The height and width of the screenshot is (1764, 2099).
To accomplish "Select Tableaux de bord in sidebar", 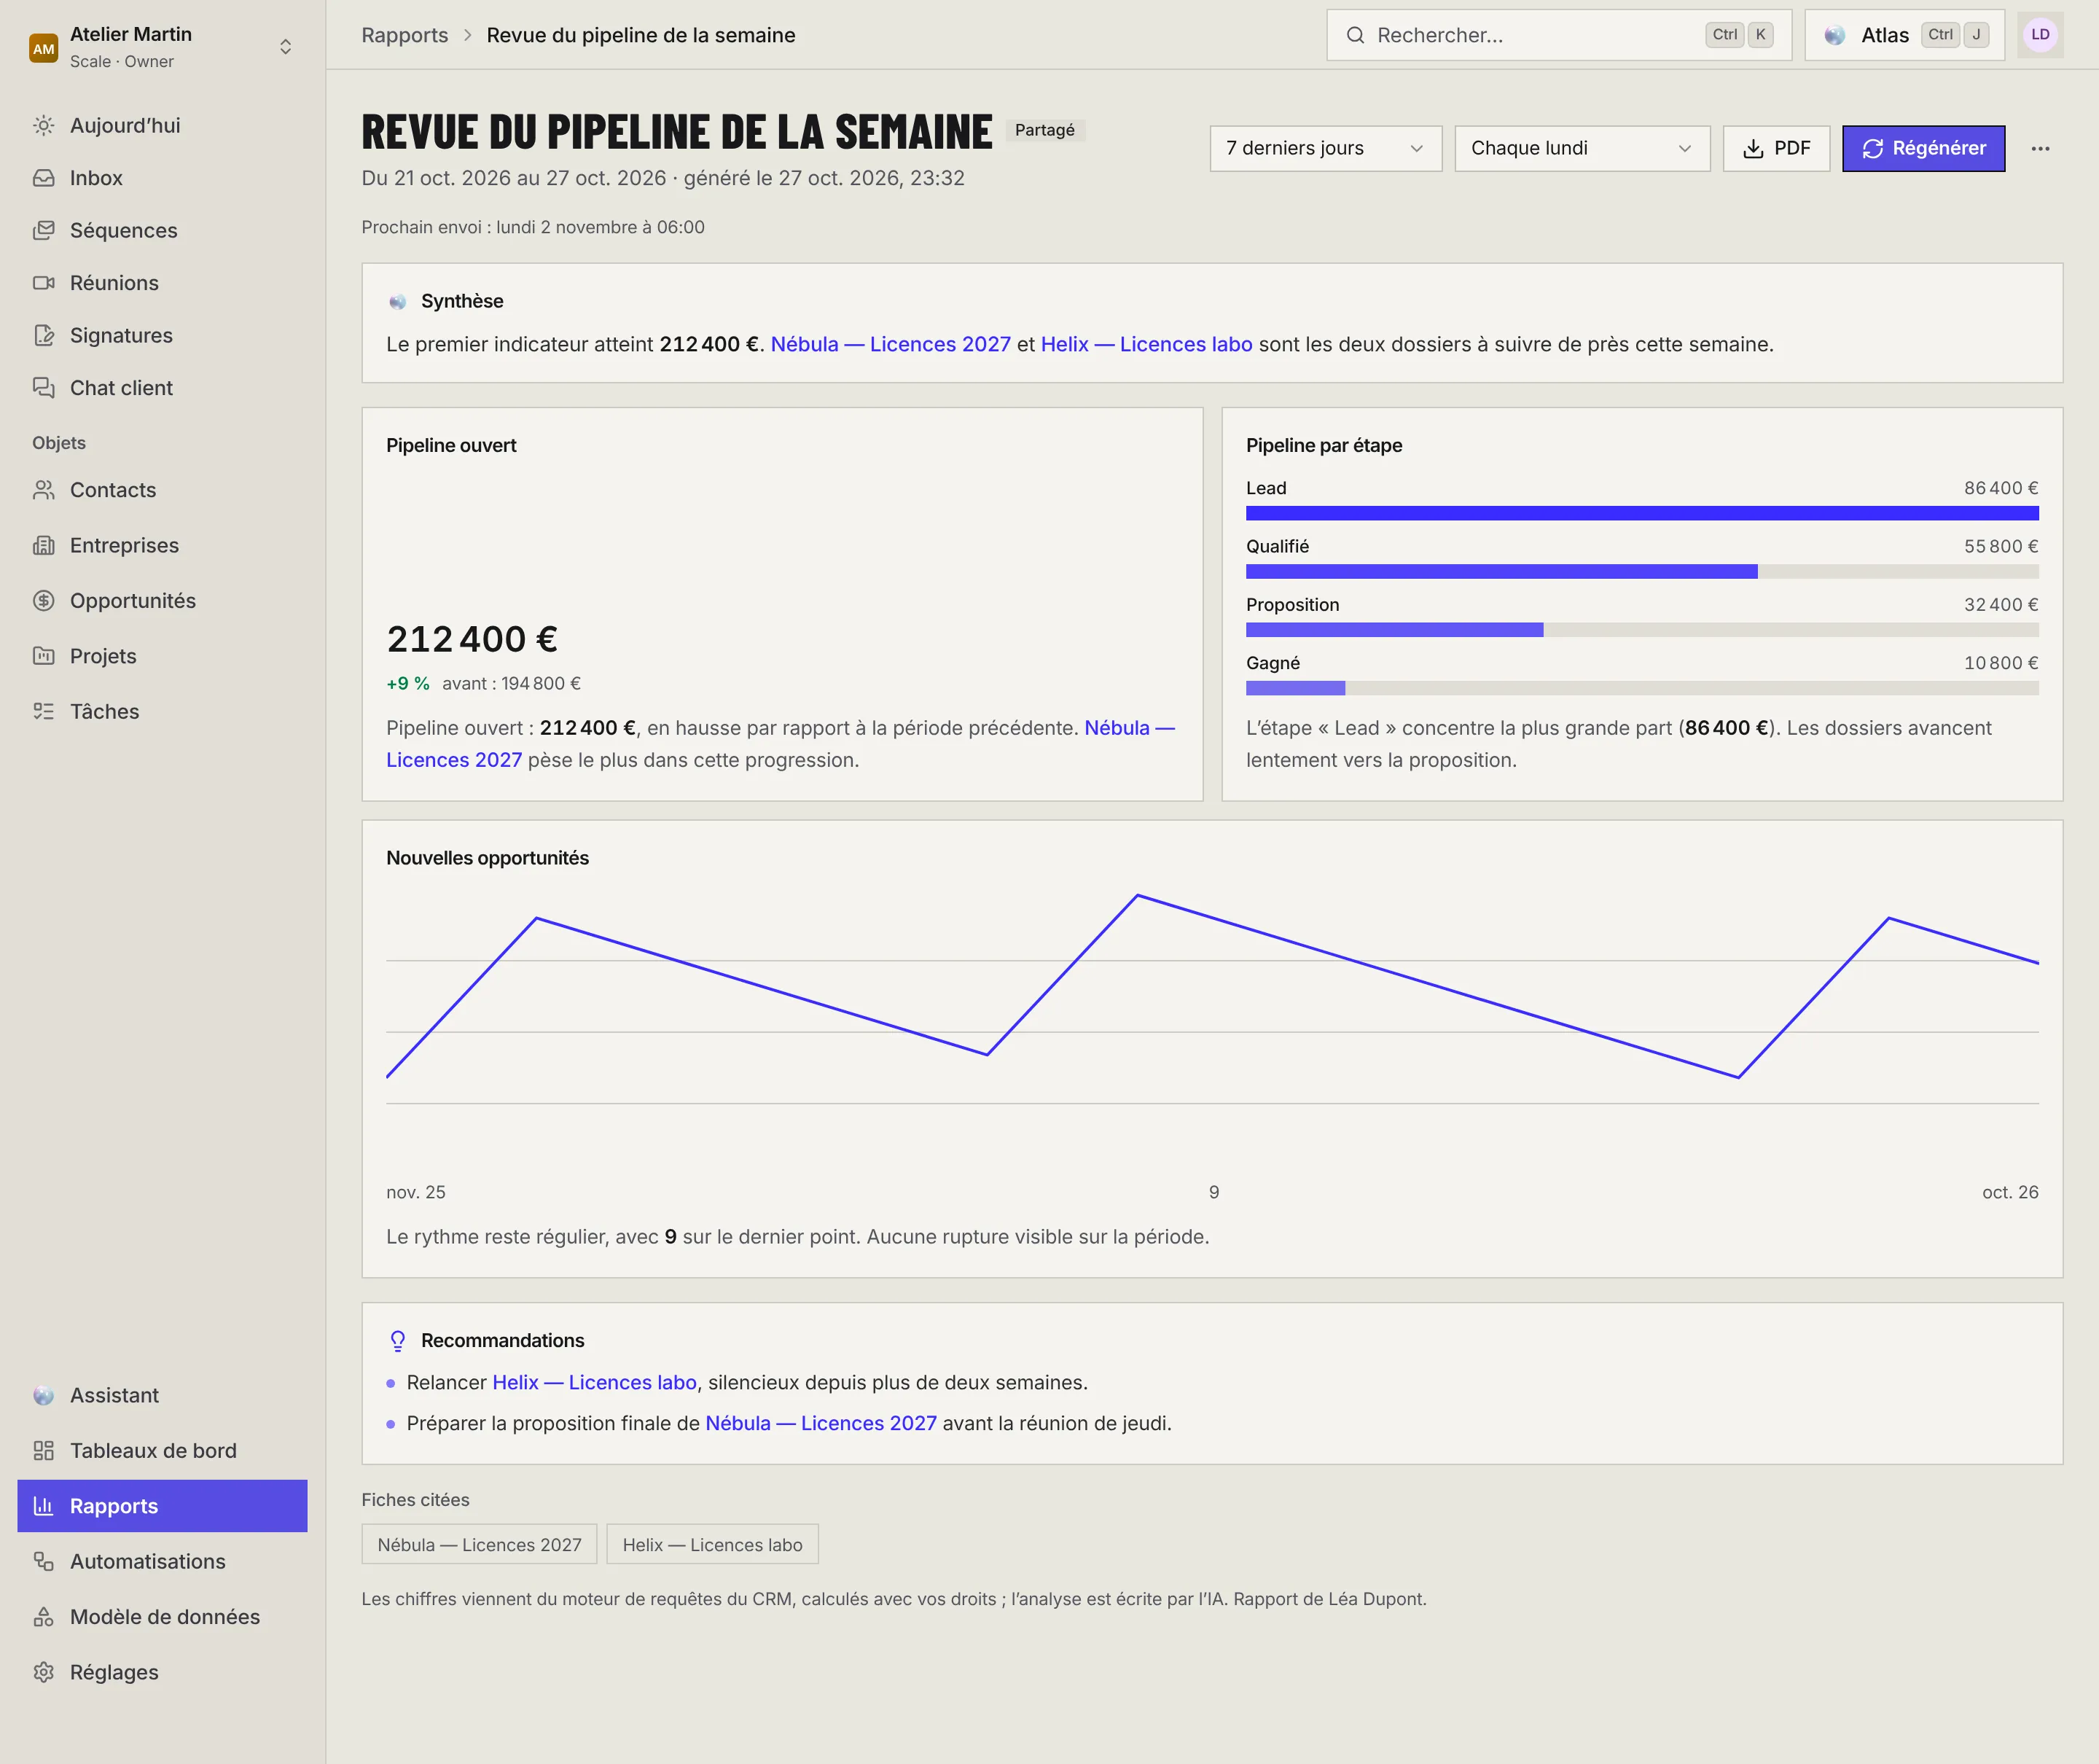I will 162,1451.
